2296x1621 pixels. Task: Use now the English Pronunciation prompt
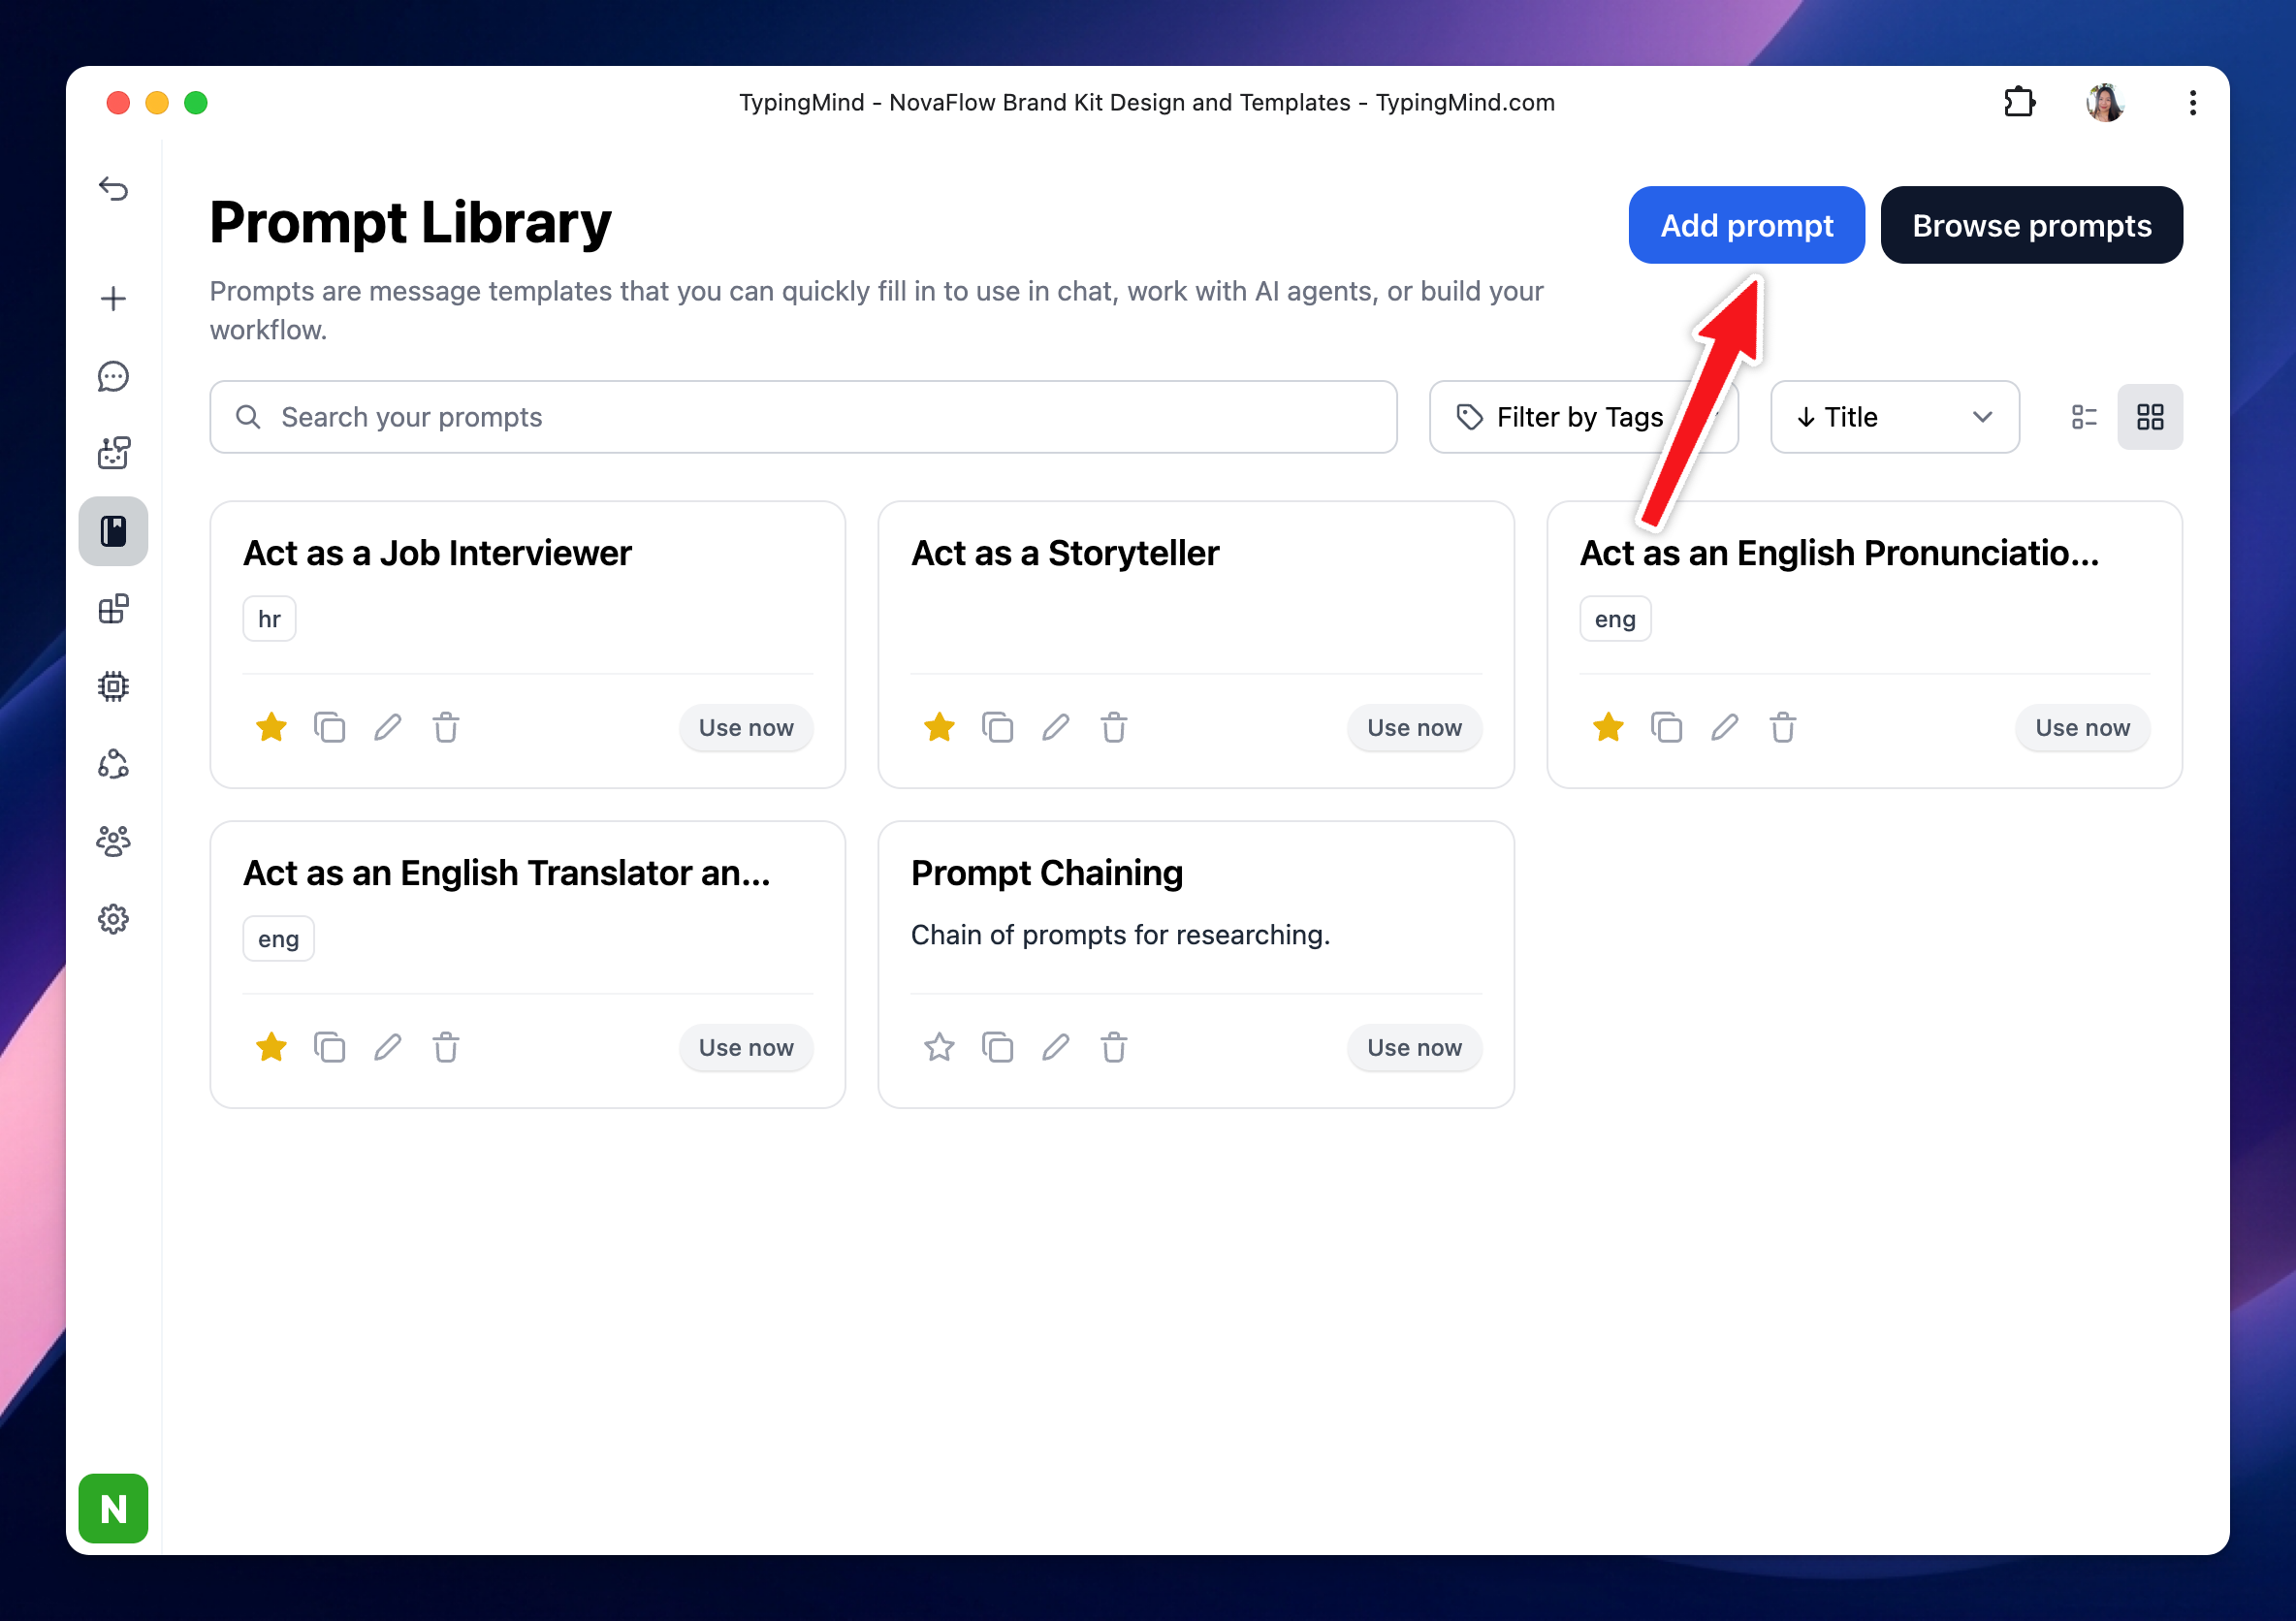pos(2082,727)
